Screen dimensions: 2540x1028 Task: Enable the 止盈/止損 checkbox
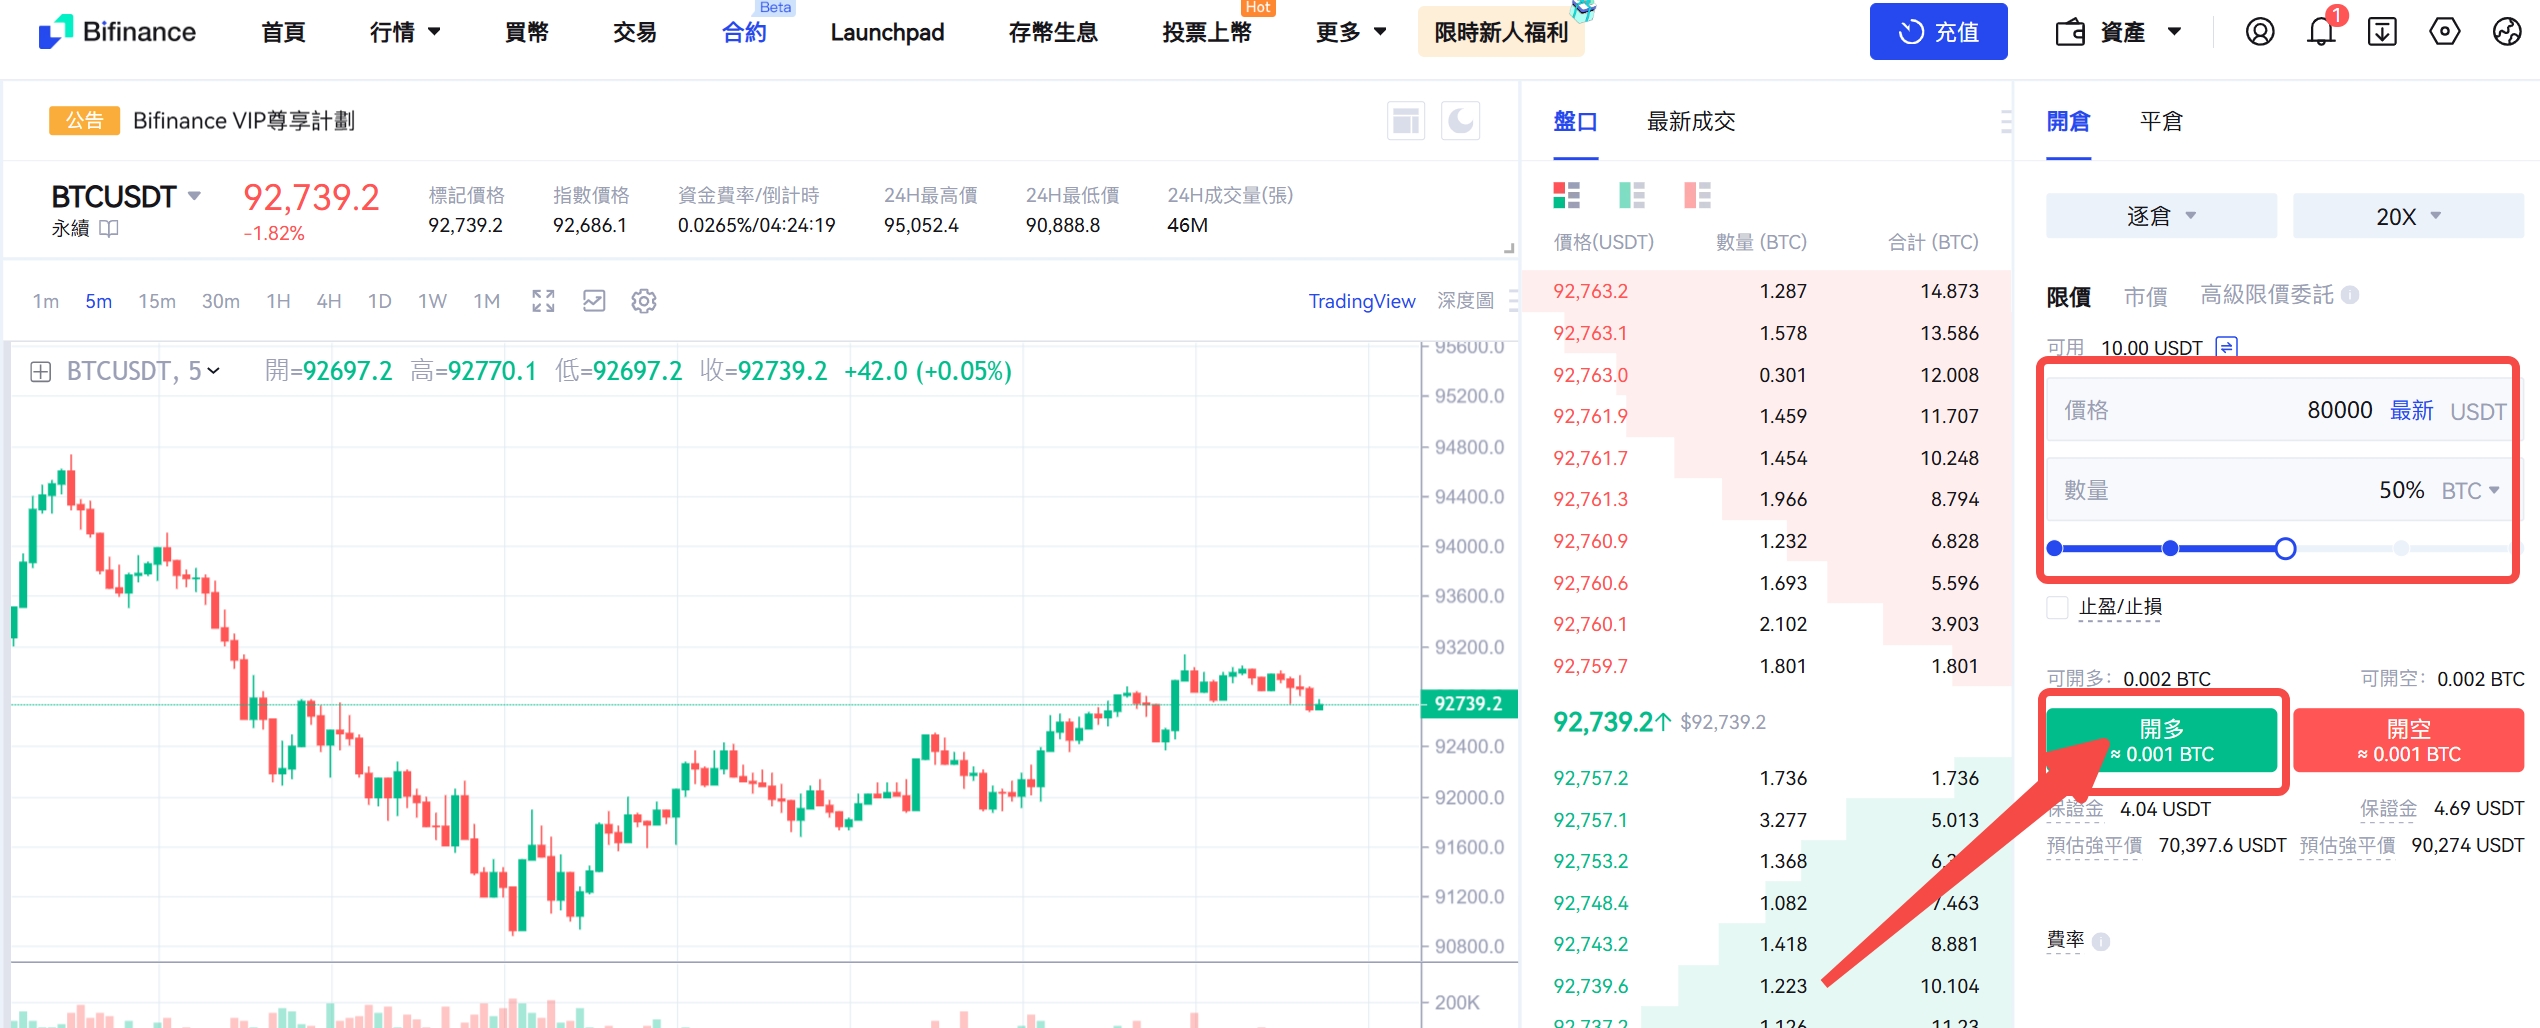point(2057,607)
